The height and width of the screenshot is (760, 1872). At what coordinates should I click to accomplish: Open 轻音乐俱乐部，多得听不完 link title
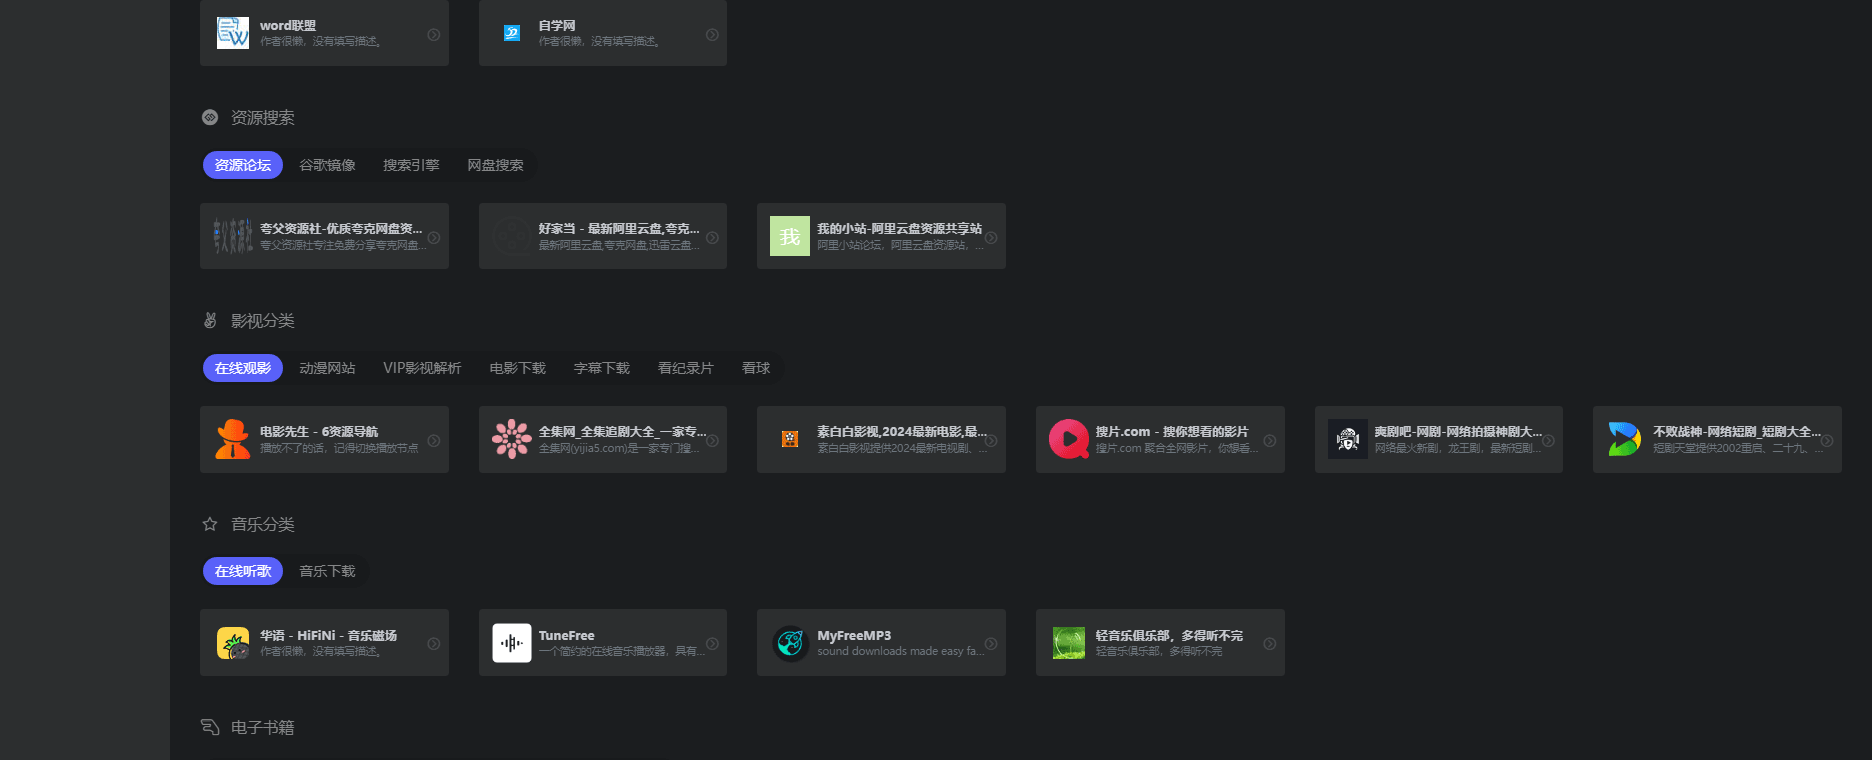pyautogui.click(x=1169, y=636)
